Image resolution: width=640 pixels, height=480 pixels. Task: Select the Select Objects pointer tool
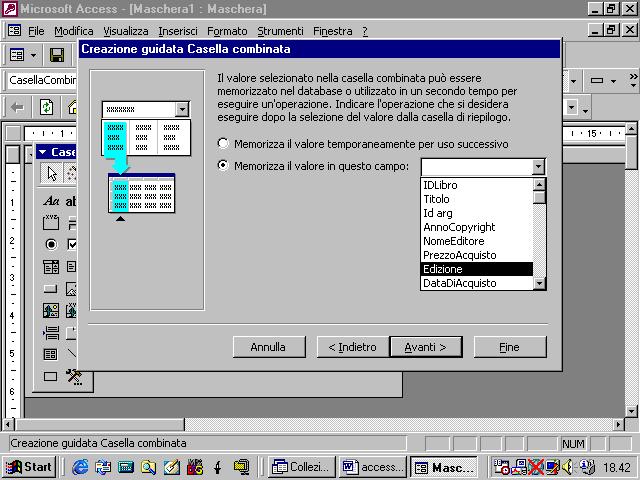pos(51,173)
